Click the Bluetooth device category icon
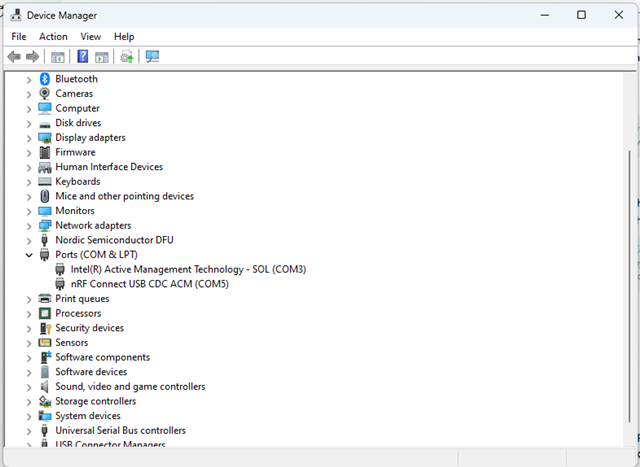 pyautogui.click(x=45, y=79)
